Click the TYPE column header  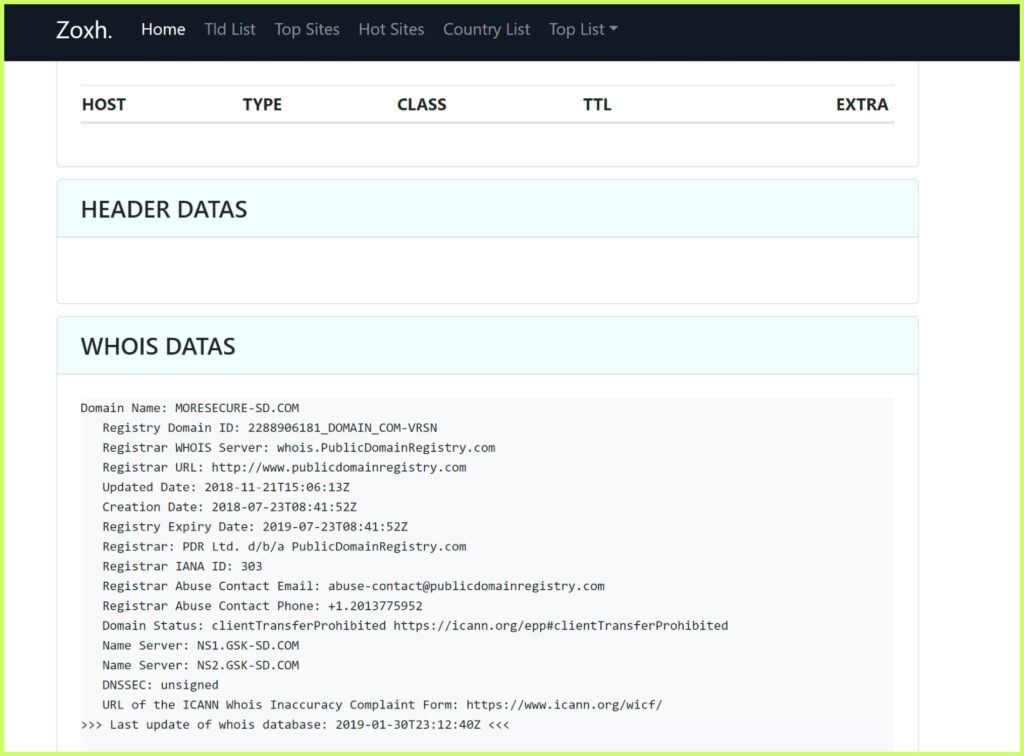point(262,104)
